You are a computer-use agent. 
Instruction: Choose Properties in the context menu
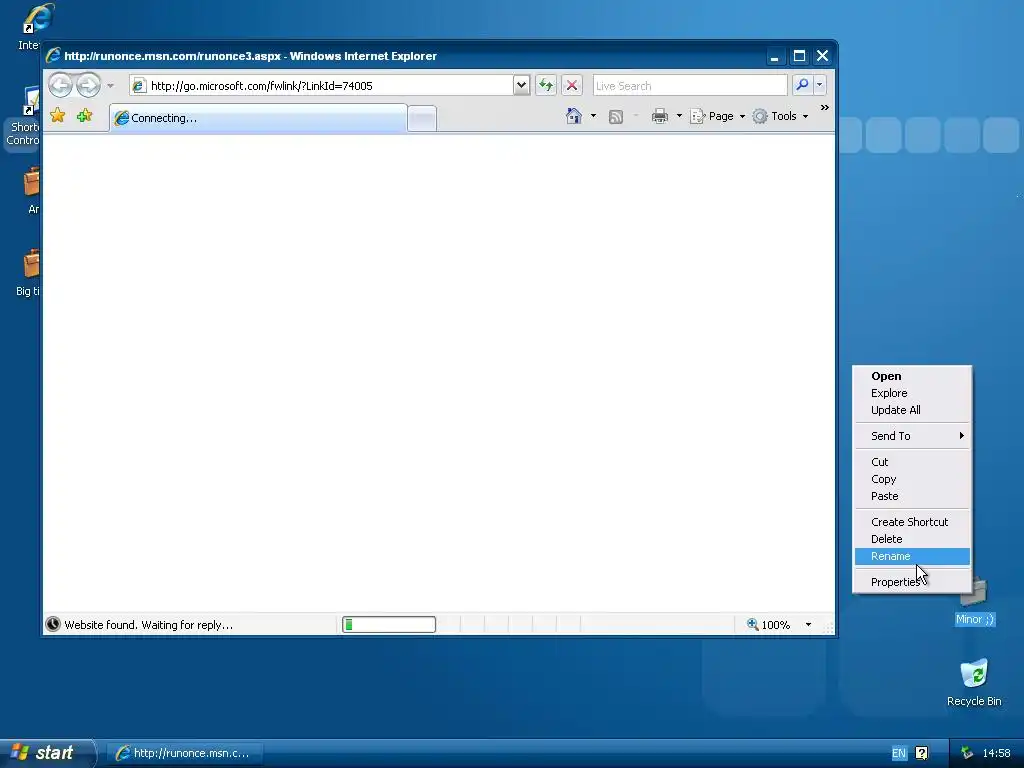[x=912, y=583]
